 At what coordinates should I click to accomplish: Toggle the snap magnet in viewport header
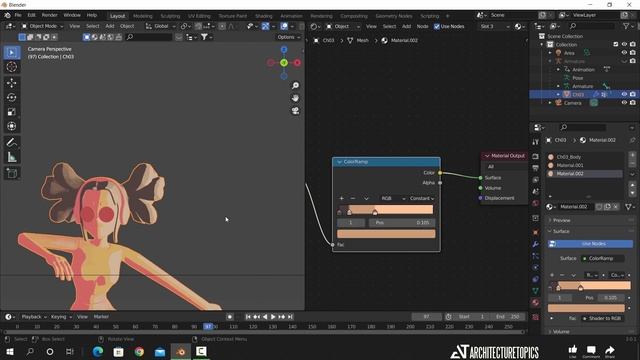tap(198, 26)
